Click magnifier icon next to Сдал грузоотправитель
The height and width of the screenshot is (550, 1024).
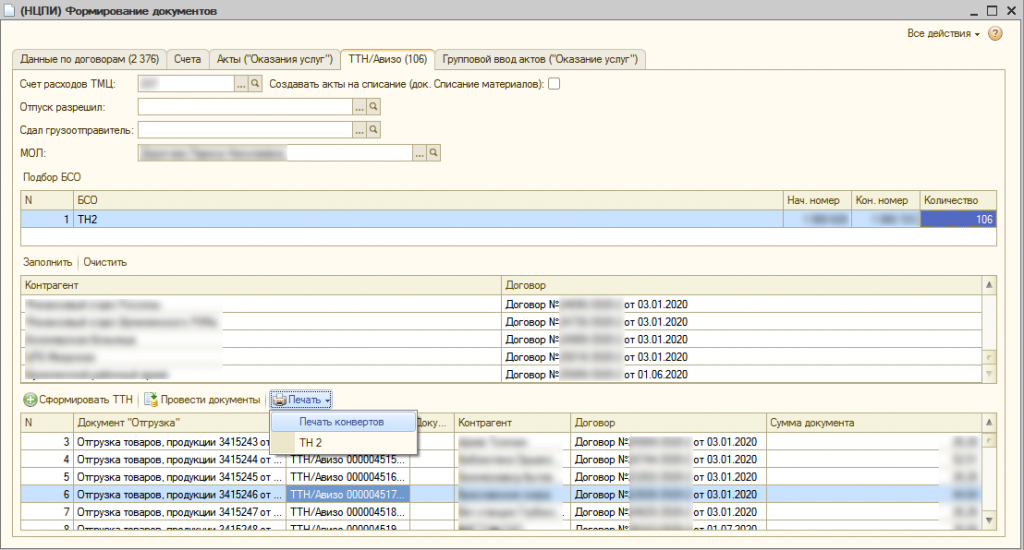point(374,129)
